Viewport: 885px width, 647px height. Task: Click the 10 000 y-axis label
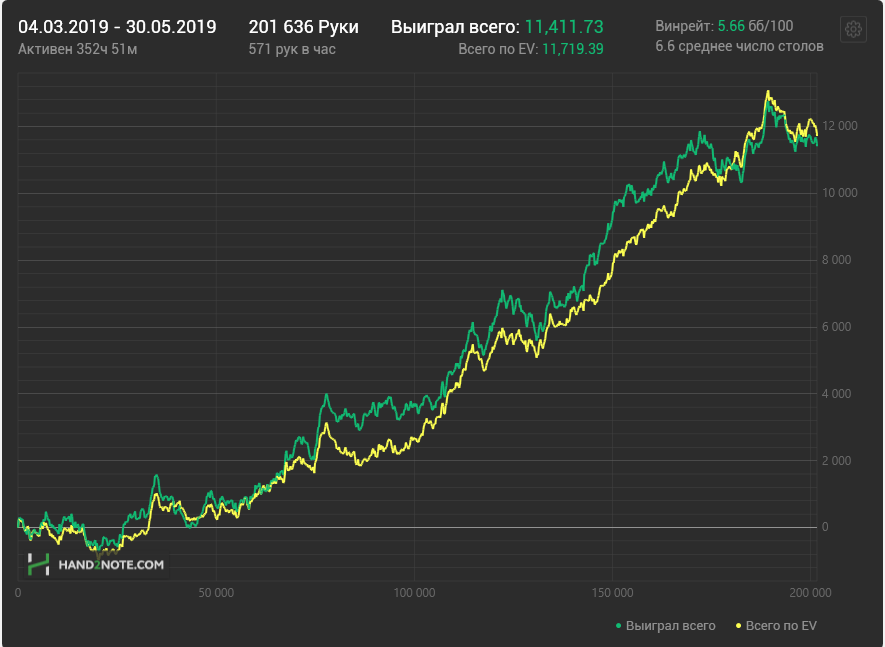point(839,193)
